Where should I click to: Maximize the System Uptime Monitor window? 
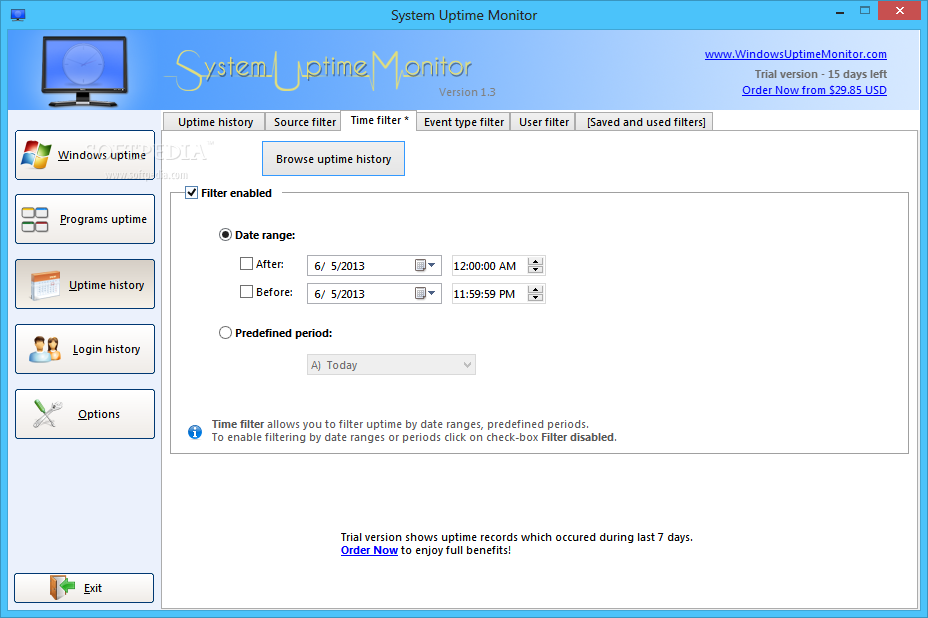coord(865,11)
